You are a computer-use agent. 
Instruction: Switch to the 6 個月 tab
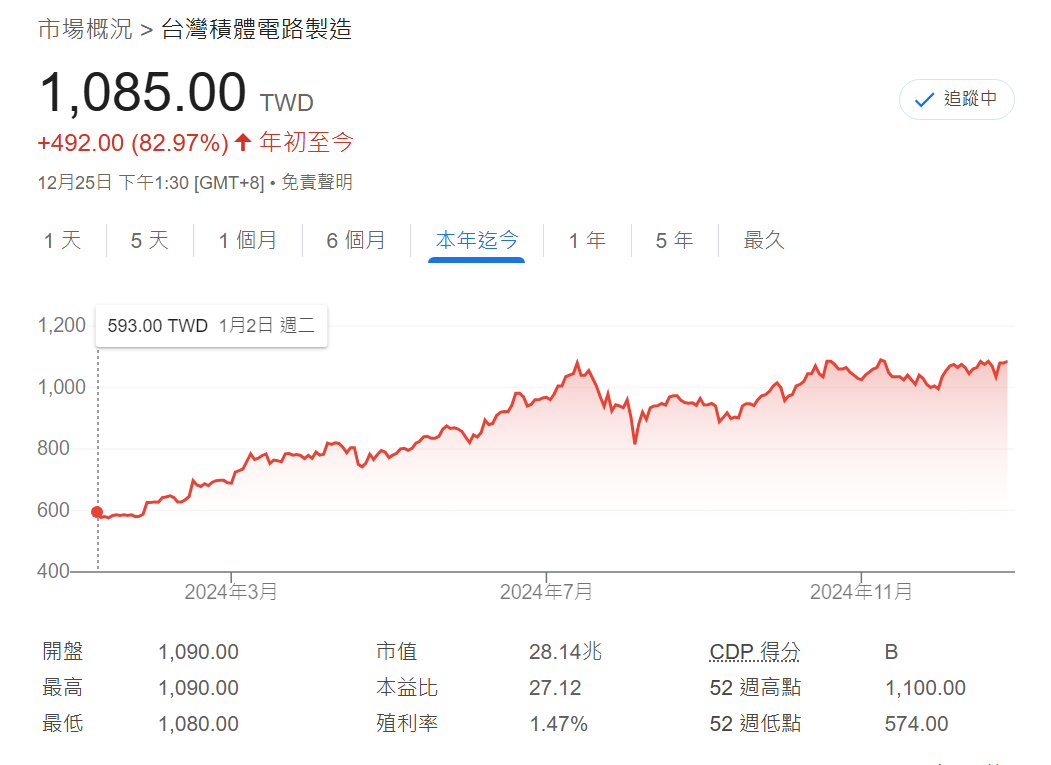coord(356,240)
